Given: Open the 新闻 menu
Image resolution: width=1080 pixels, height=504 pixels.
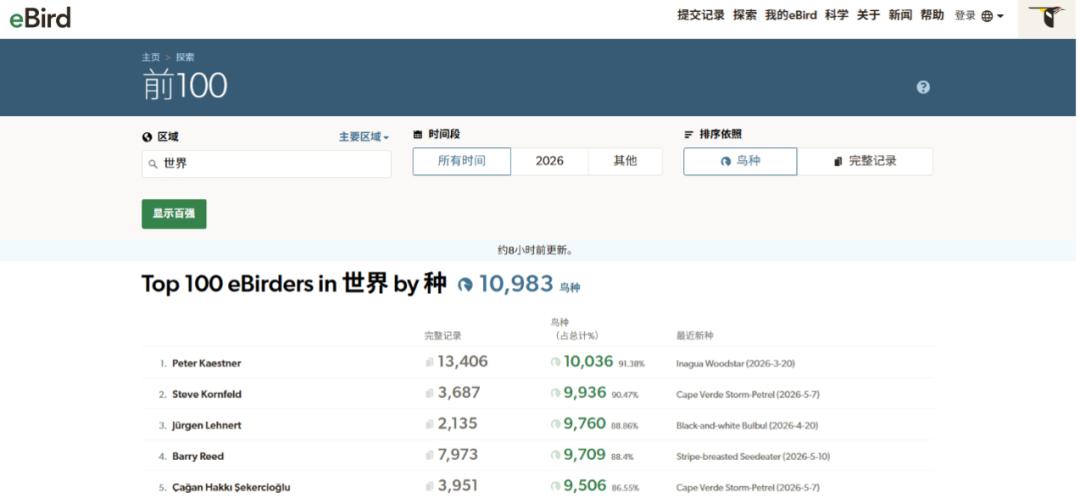Looking at the screenshot, I should (x=900, y=15).
